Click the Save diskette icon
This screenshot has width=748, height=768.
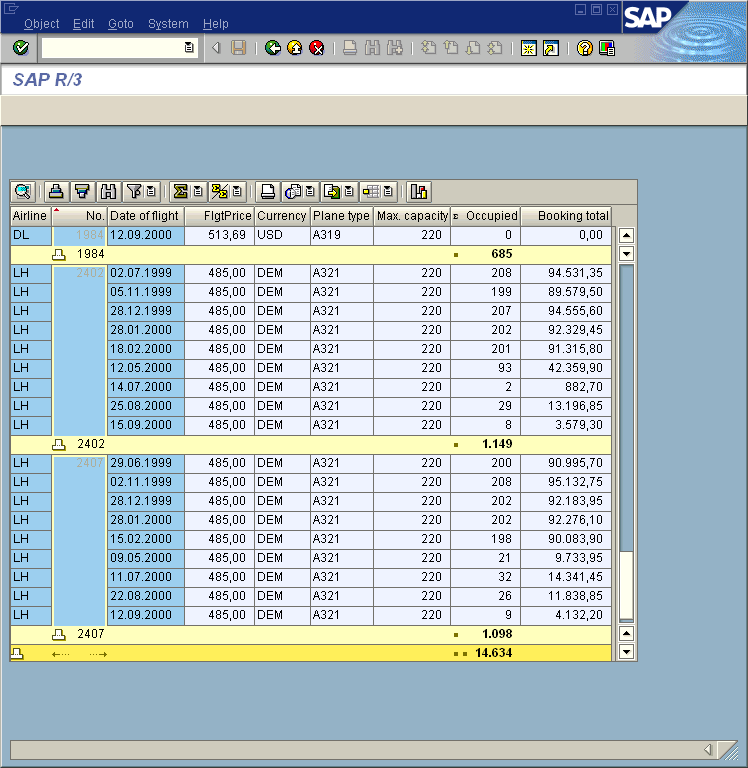pyautogui.click(x=239, y=48)
